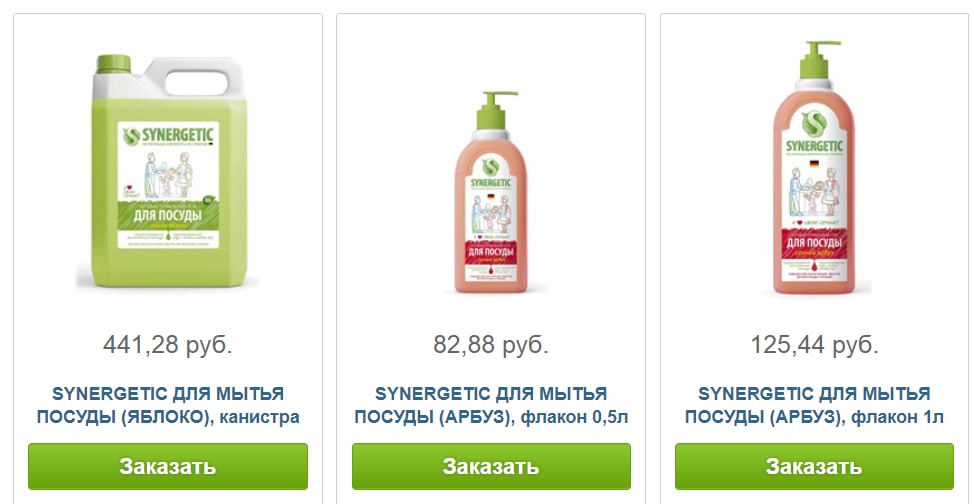Click the red ДЛЯ ПОСУДЫ banner on the 1л bottle
The image size is (974, 504).
pos(814,242)
